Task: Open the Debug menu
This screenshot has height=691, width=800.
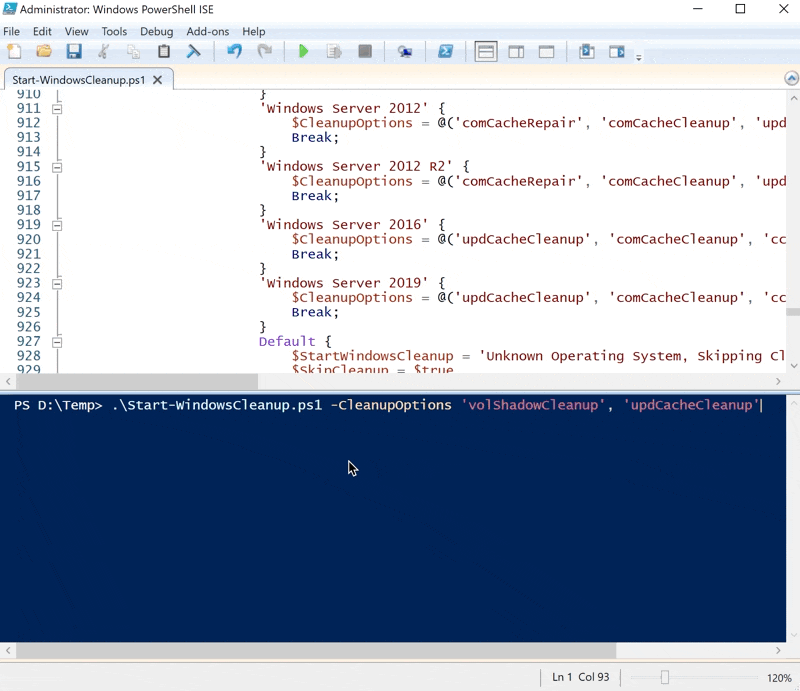Action: [156, 31]
